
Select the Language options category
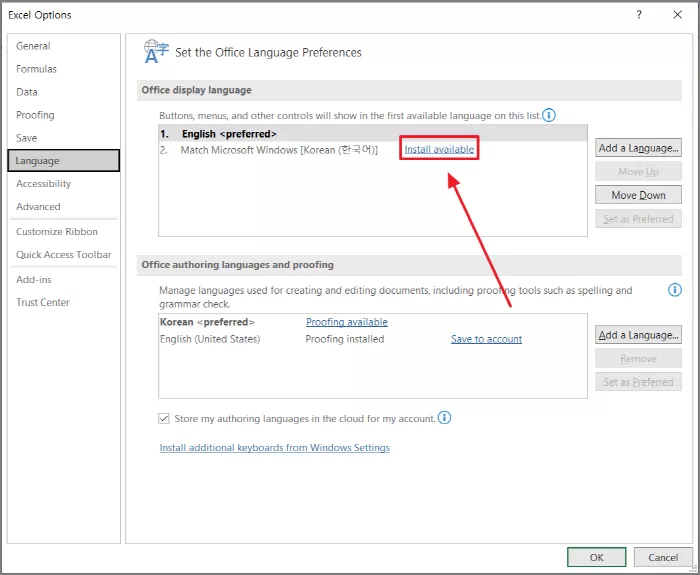click(x=63, y=161)
